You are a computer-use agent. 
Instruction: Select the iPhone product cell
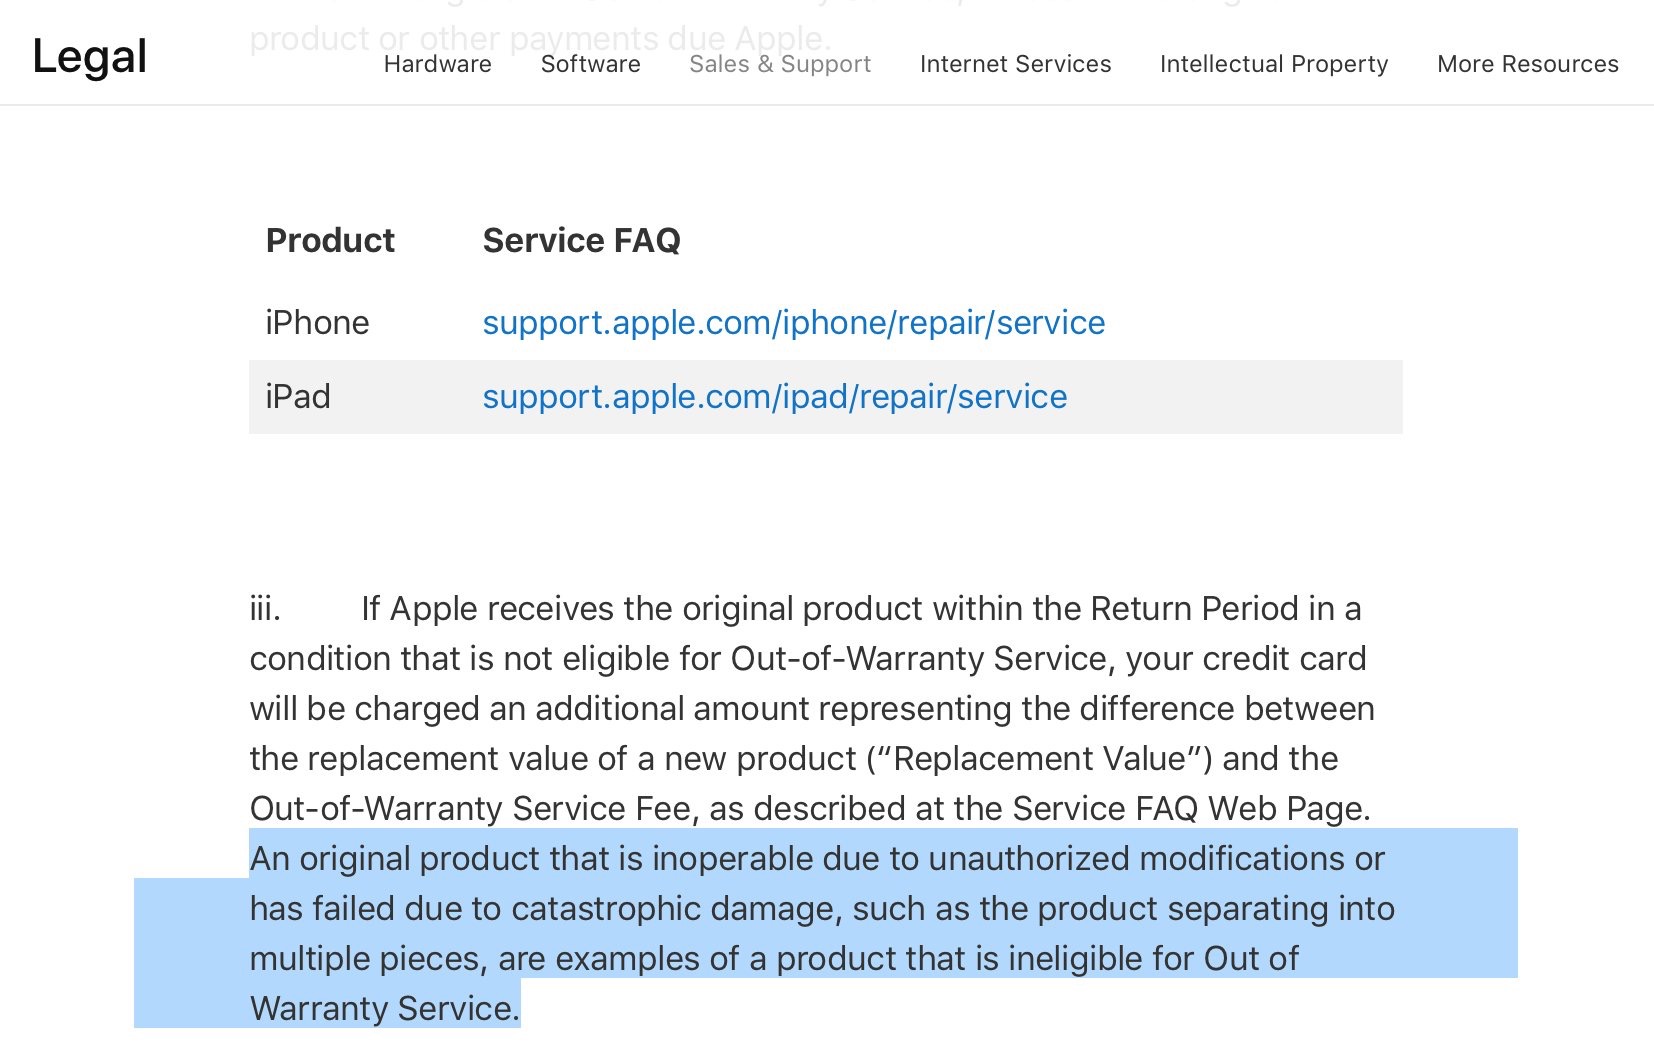(x=317, y=323)
